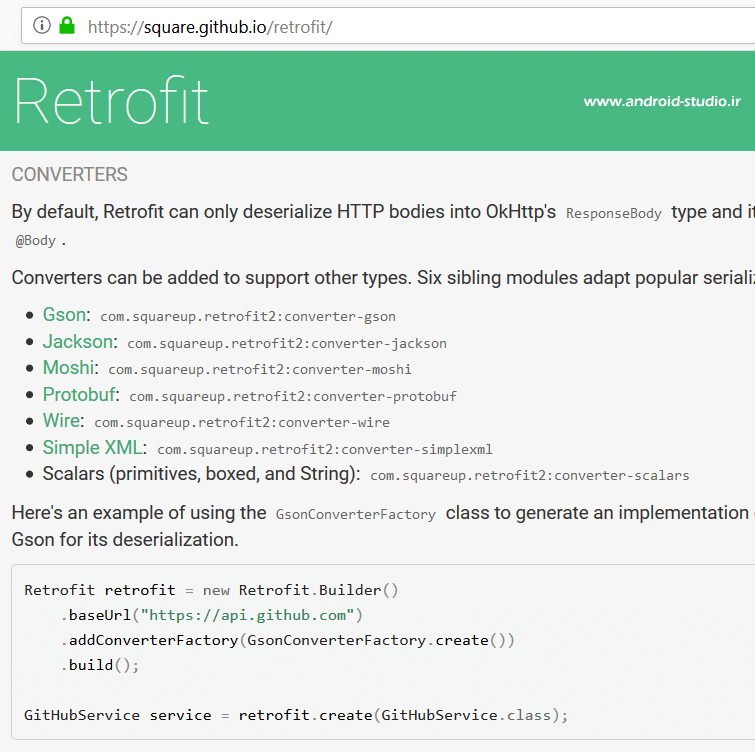Viewport: 755px width, 752px height.
Task: Click com.squareup.retrofit2:converter-wire text
Action: [x=242, y=423]
